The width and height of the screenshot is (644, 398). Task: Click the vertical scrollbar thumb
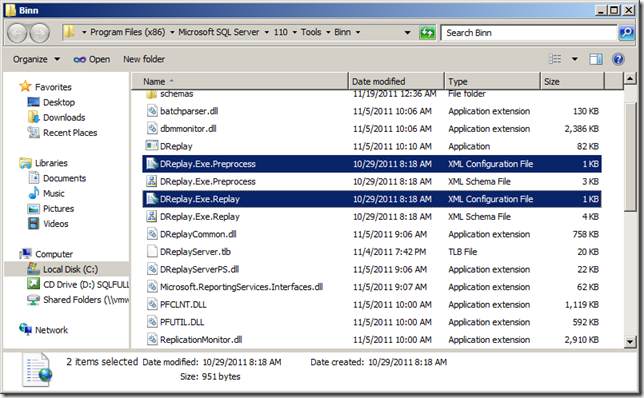coord(630,157)
